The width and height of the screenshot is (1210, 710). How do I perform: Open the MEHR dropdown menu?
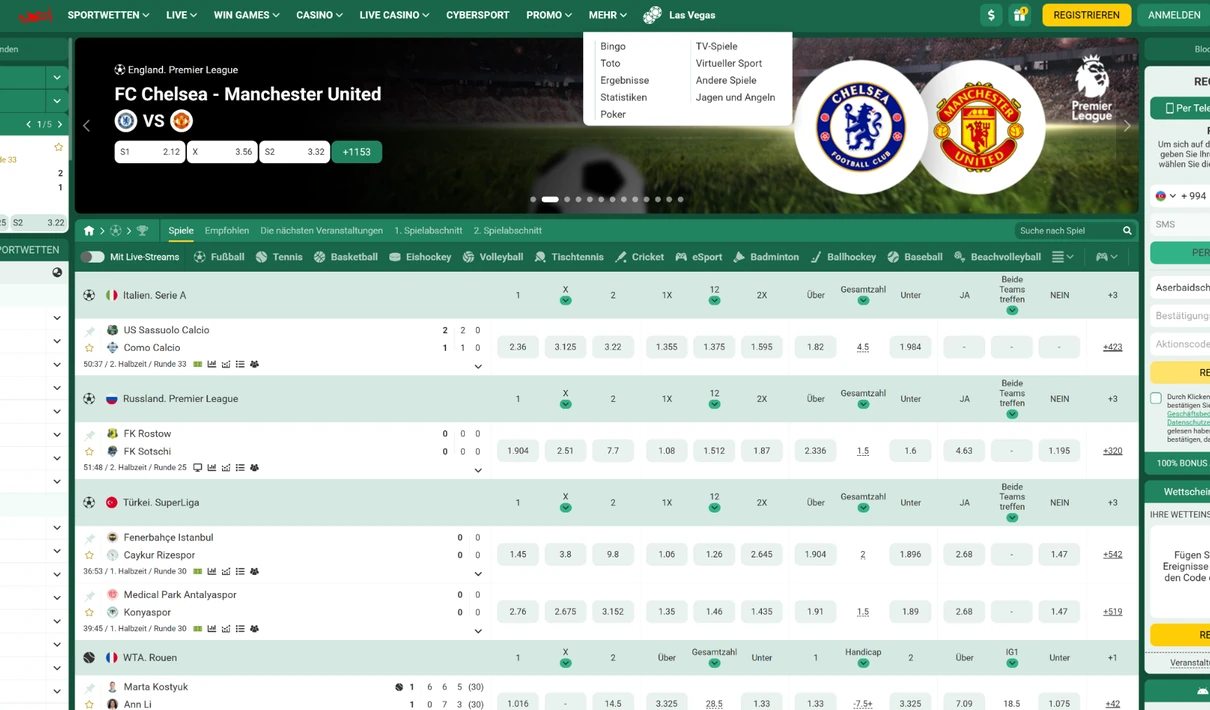(608, 15)
